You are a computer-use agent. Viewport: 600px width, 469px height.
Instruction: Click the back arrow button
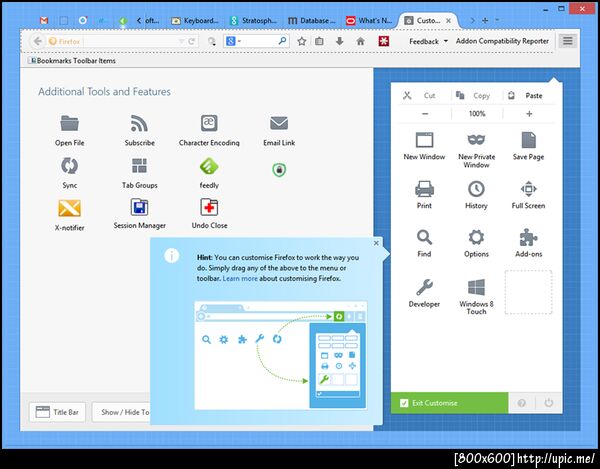(37, 41)
